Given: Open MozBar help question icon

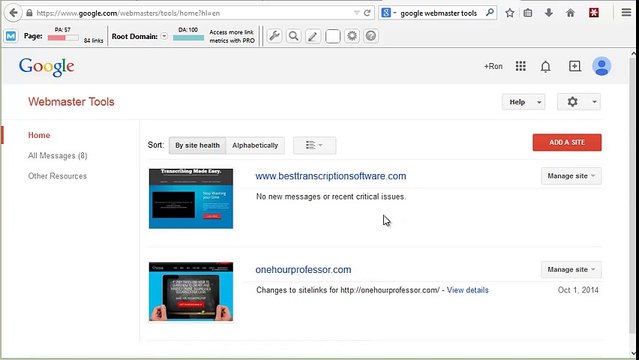Looking at the screenshot, I should (x=371, y=36).
